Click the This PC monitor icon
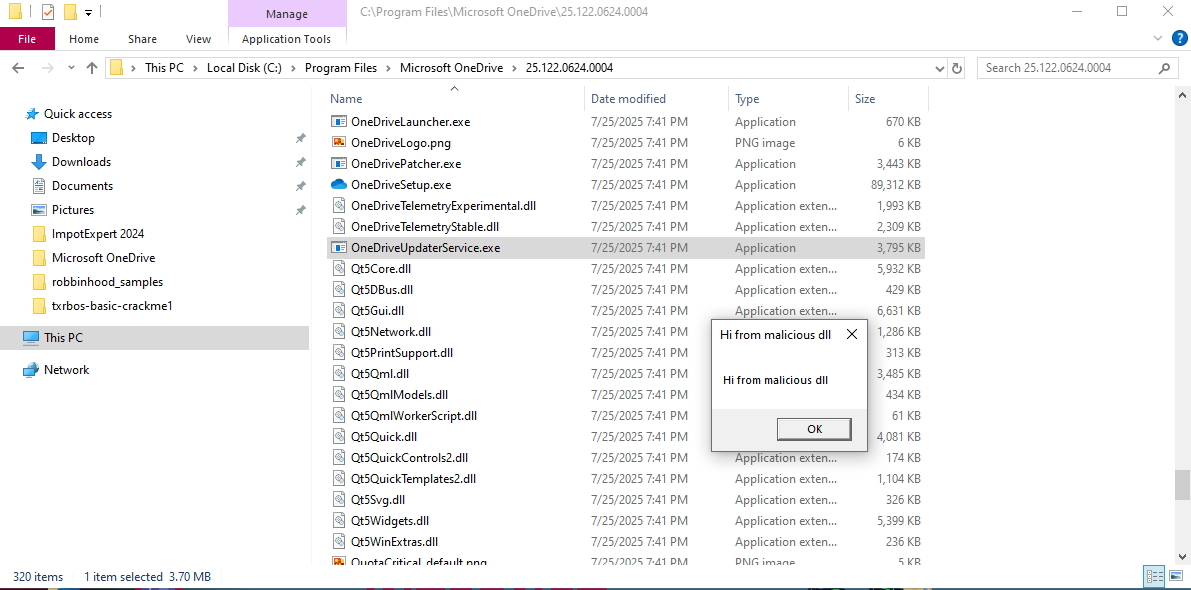The image size is (1191, 590). tap(31, 338)
